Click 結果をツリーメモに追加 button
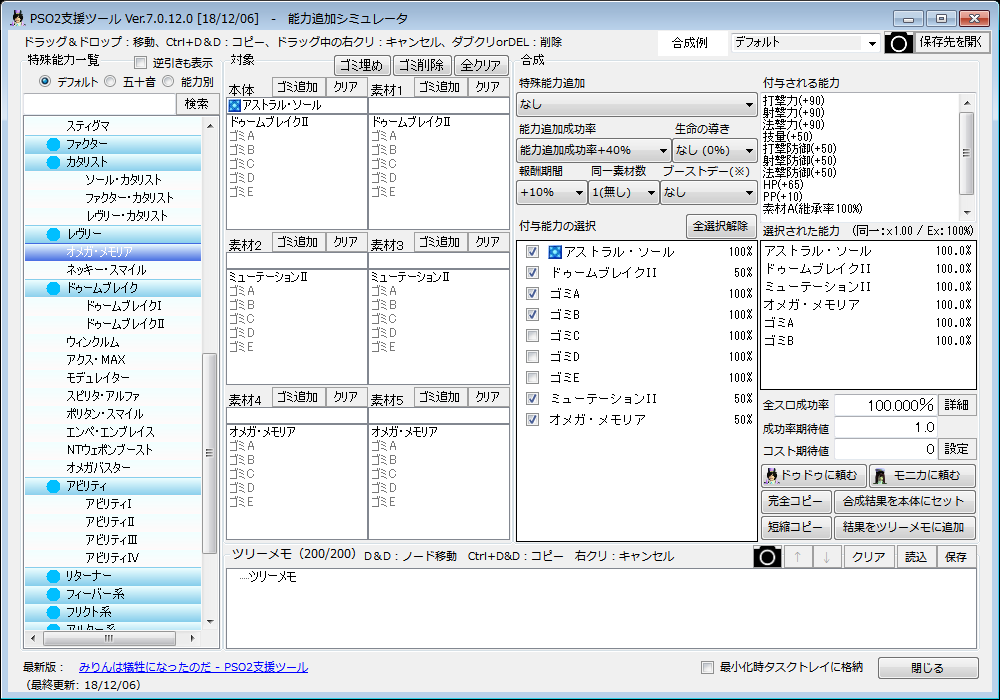The height and width of the screenshot is (700, 1000). coord(904,527)
